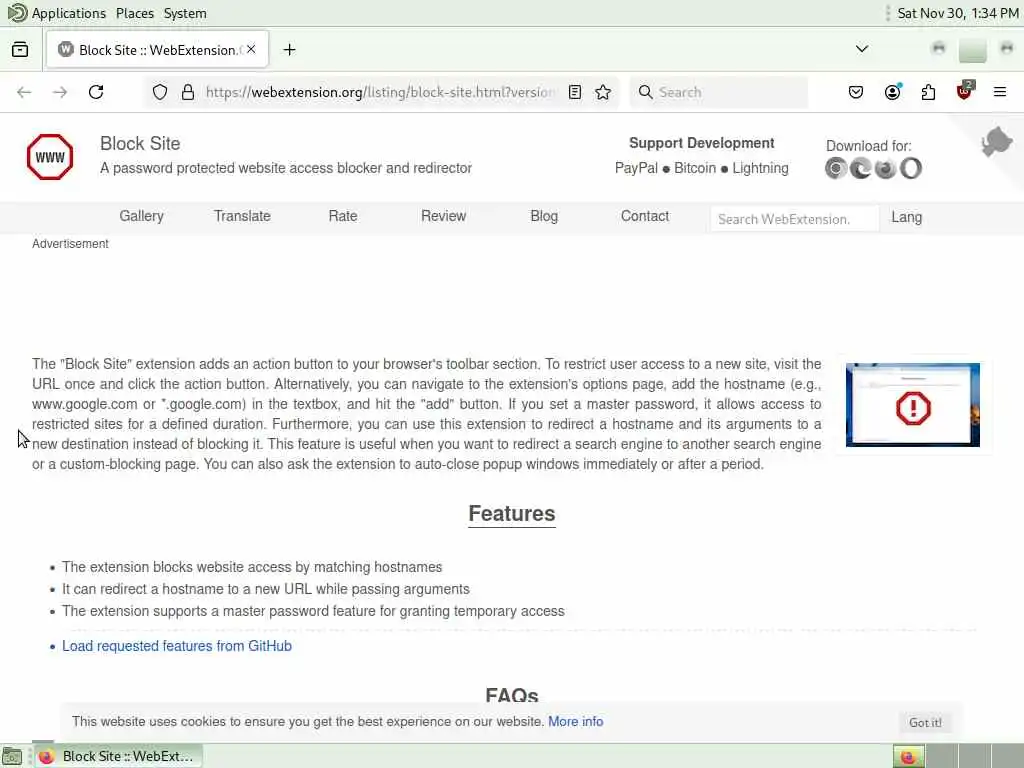The width and height of the screenshot is (1024, 768).
Task: Go back to the previous page
Action: (x=24, y=92)
